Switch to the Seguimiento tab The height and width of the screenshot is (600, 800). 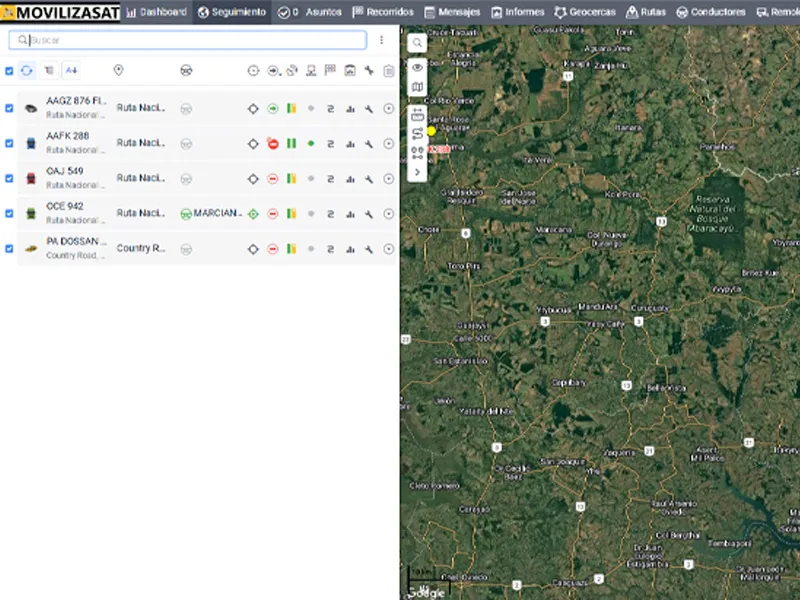click(232, 12)
